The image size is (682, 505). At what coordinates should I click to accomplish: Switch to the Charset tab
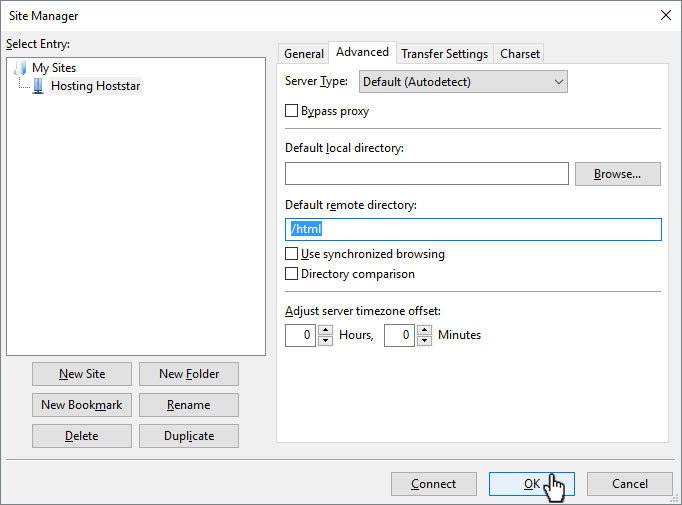[520, 54]
